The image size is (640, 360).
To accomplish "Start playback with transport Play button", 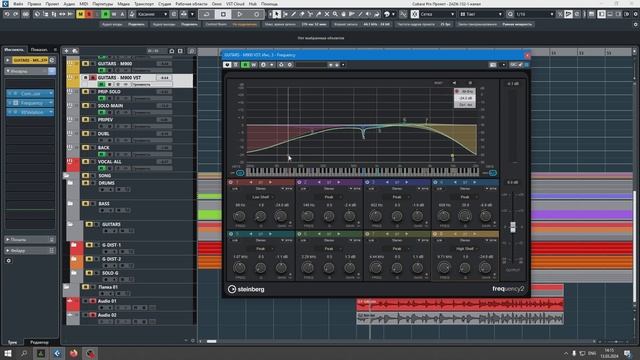I will [x=240, y=14].
